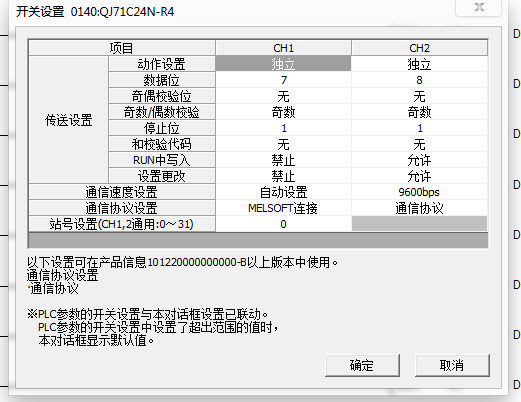Select CH2 和校验代码 cell
Viewport: 521px width, 402px height.
coord(419,144)
